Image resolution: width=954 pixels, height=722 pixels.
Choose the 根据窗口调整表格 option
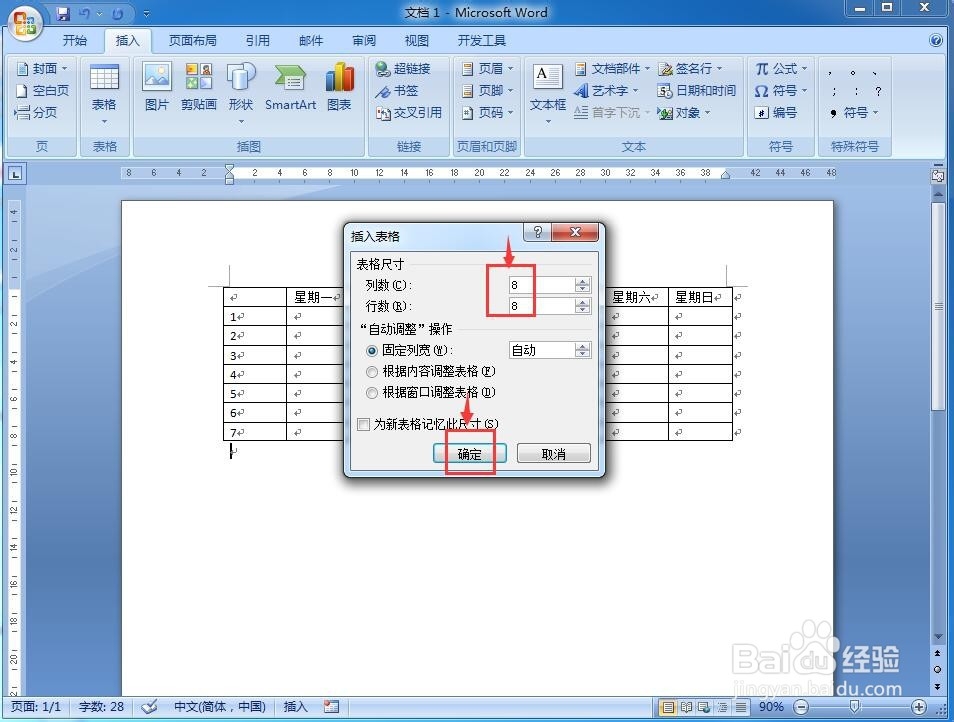(372, 392)
